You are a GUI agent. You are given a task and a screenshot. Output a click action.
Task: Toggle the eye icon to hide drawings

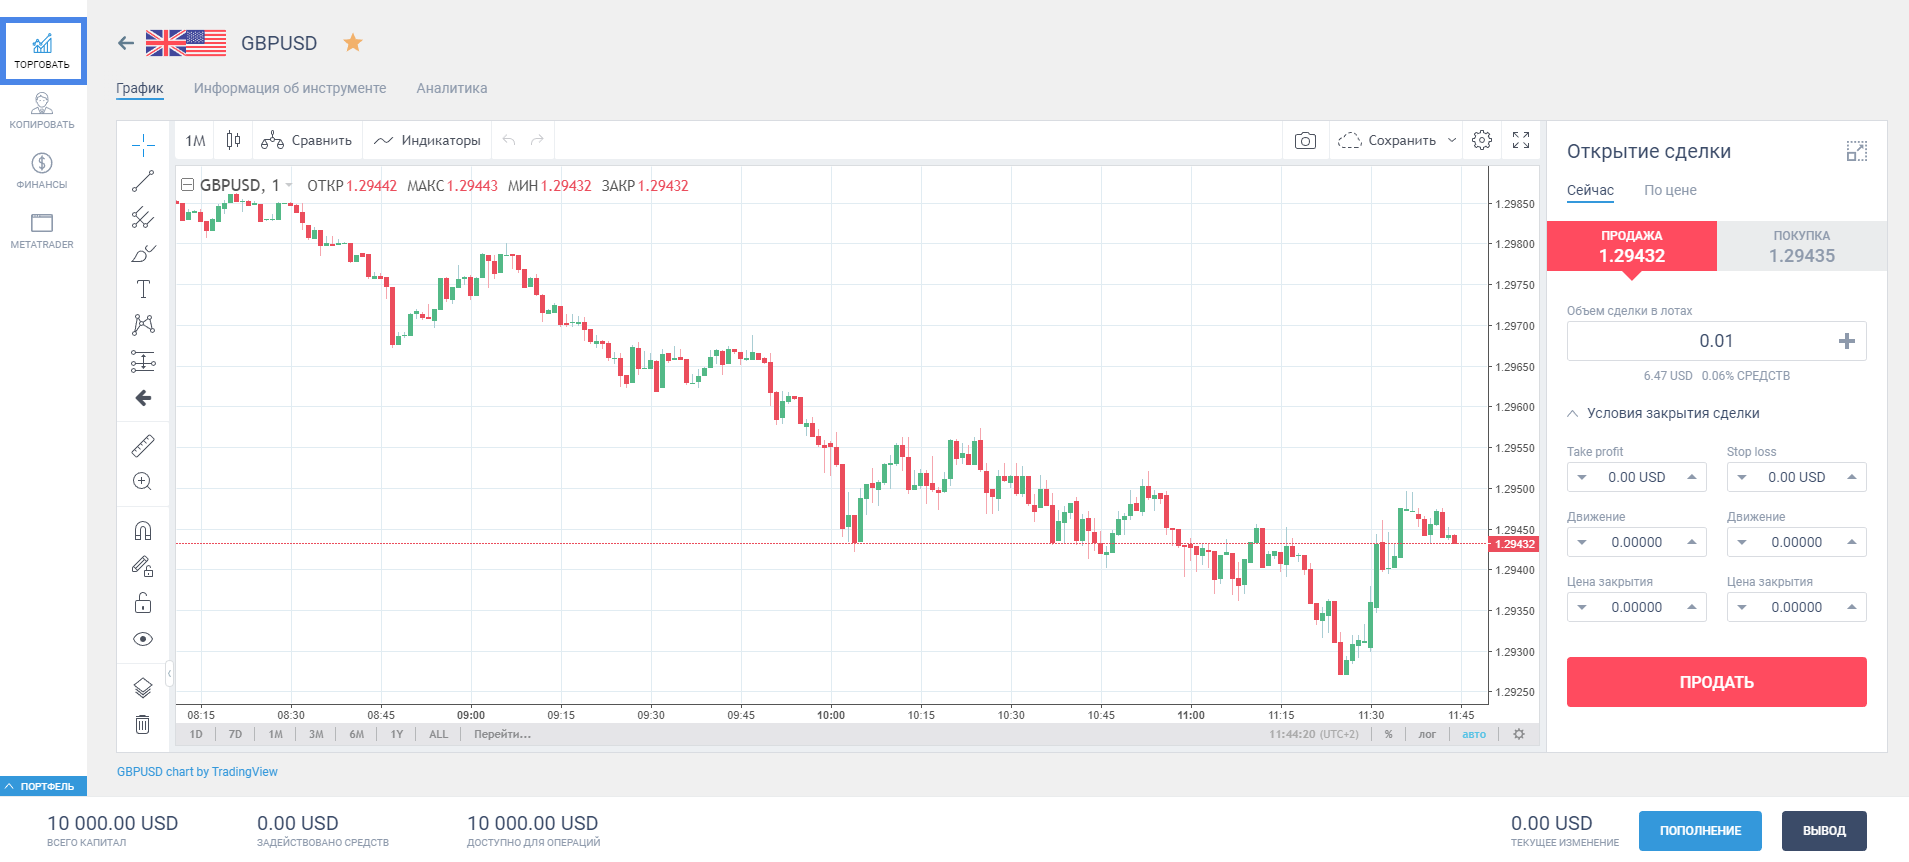(x=143, y=639)
